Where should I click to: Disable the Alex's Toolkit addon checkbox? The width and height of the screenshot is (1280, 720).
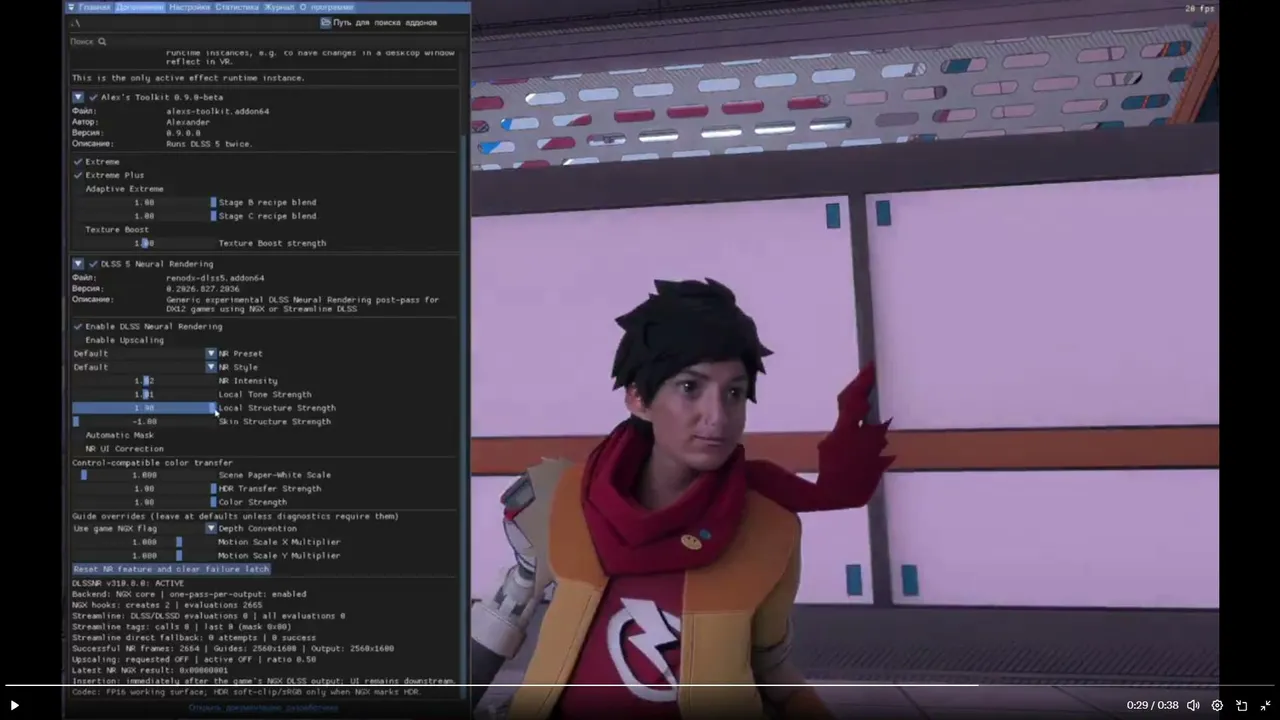(93, 97)
